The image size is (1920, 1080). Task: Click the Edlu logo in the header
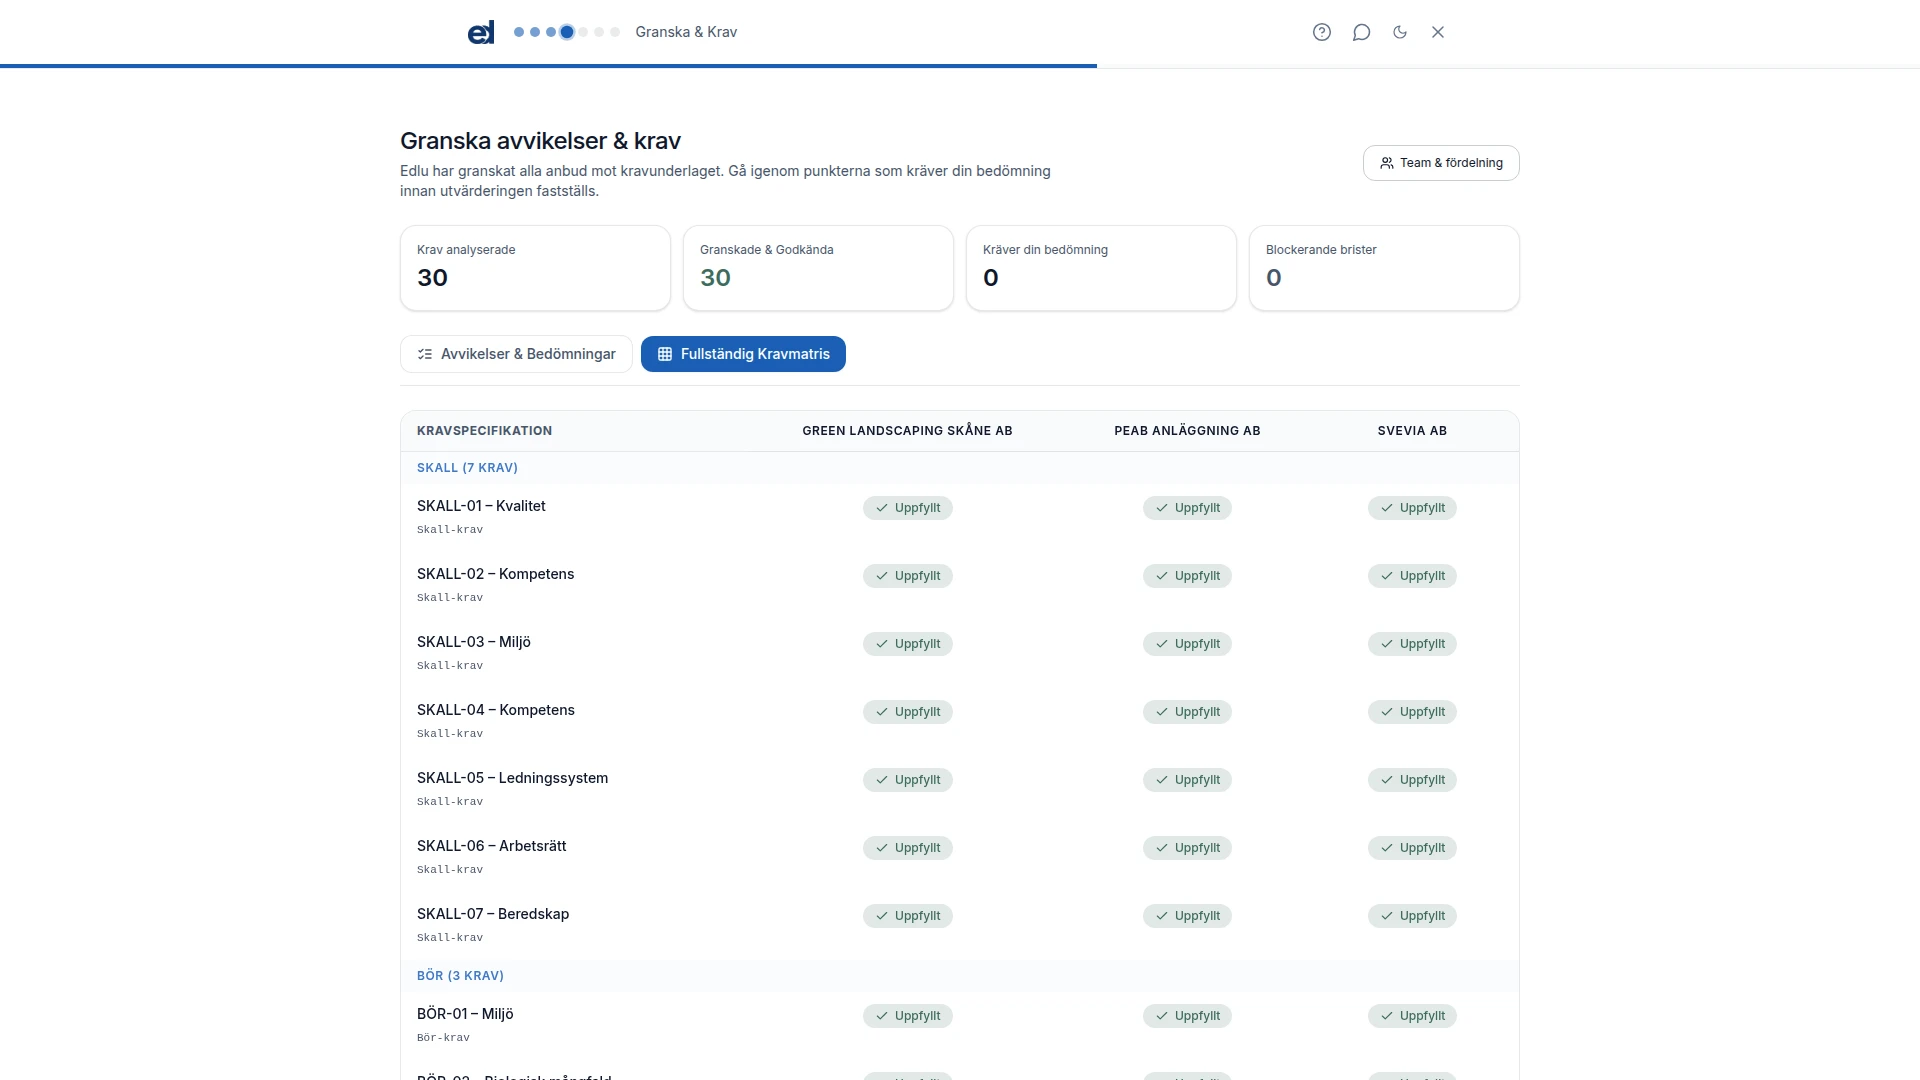(x=481, y=33)
